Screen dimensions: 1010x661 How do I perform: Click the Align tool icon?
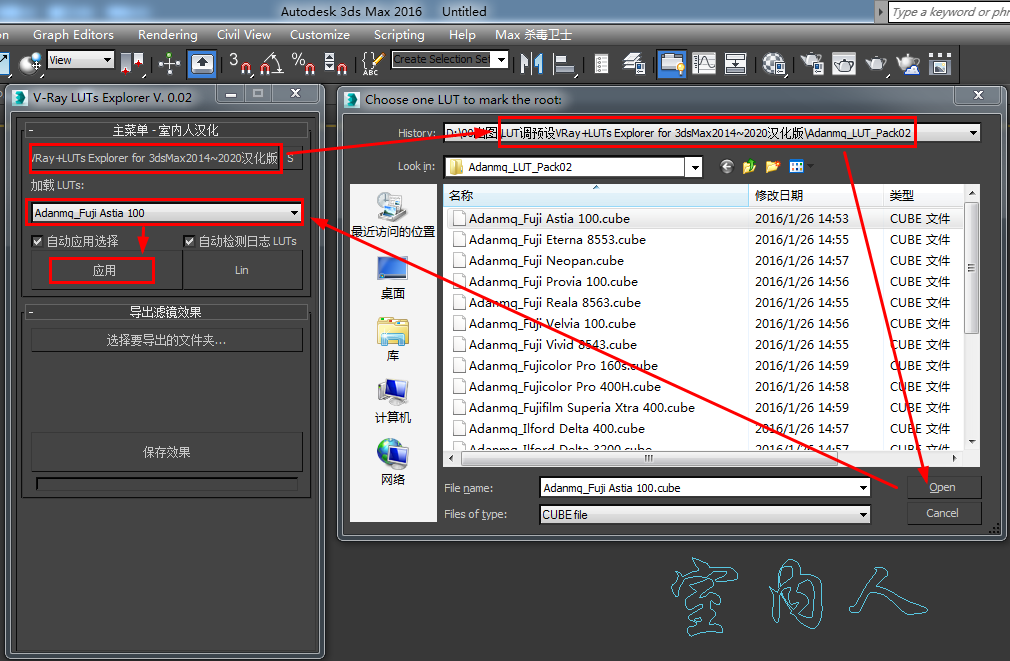point(565,63)
